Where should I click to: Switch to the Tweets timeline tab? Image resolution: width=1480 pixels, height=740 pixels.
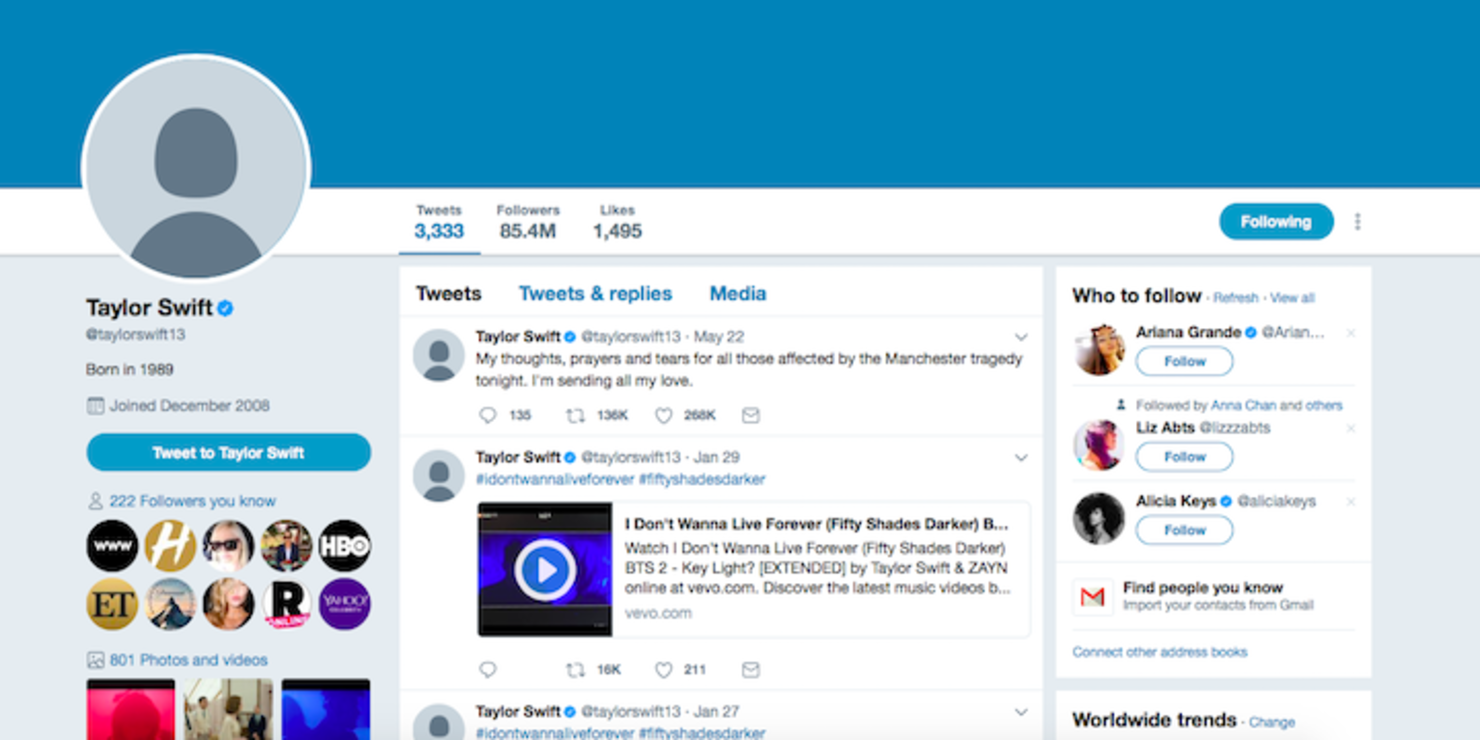coord(449,294)
